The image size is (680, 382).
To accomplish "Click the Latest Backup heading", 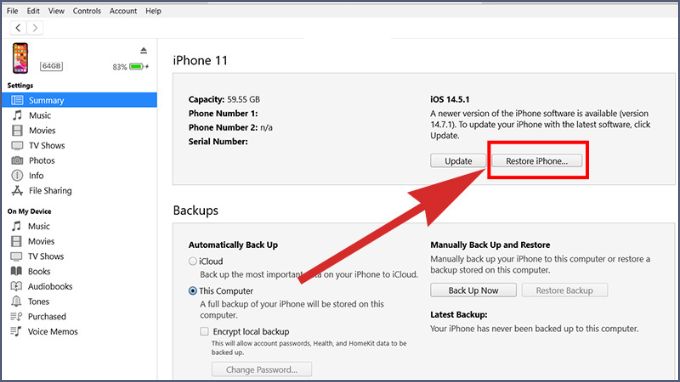I will pyautogui.click(x=458, y=314).
